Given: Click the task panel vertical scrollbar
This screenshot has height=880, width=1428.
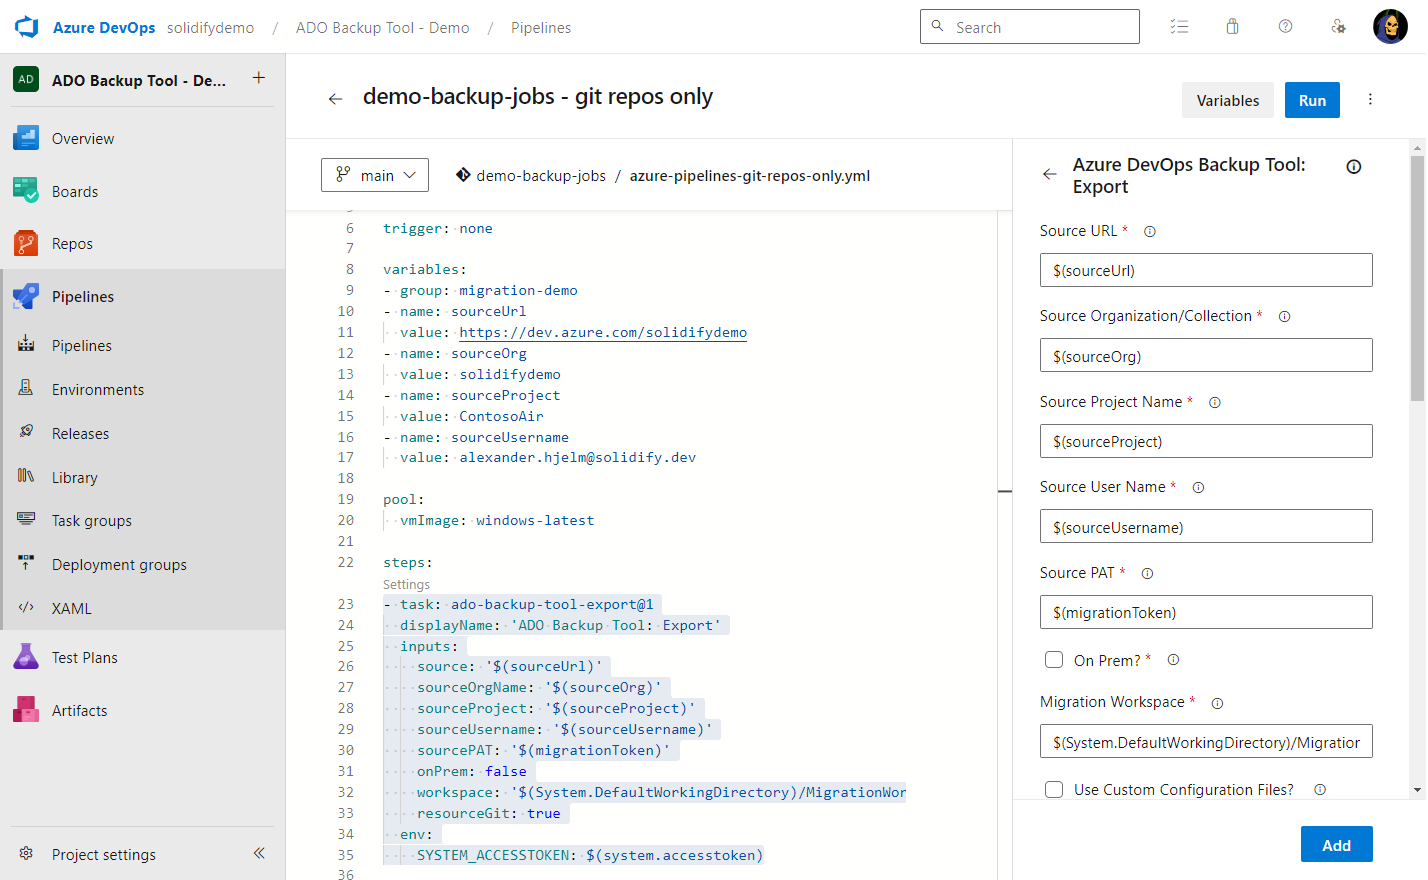Looking at the screenshot, I should click(x=1417, y=279).
